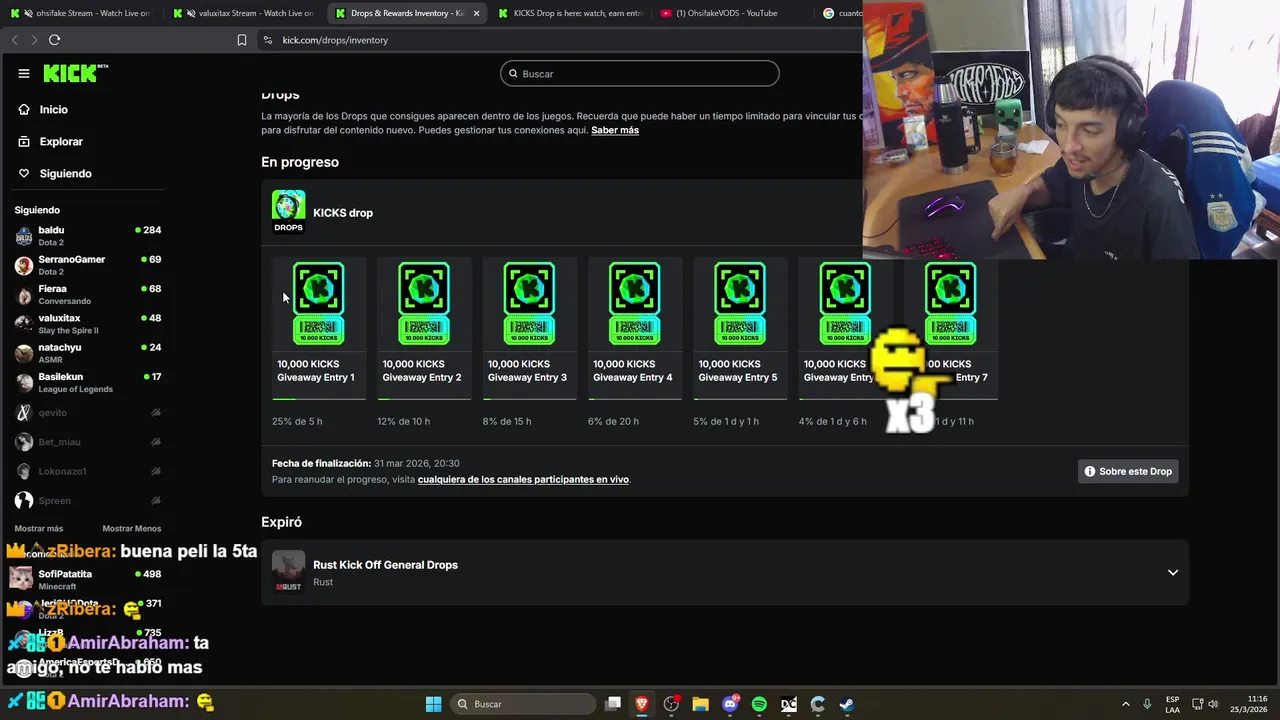The width and height of the screenshot is (1280, 720).
Task: Select Giveaway Entry 2 reward icon
Action: click(x=424, y=304)
